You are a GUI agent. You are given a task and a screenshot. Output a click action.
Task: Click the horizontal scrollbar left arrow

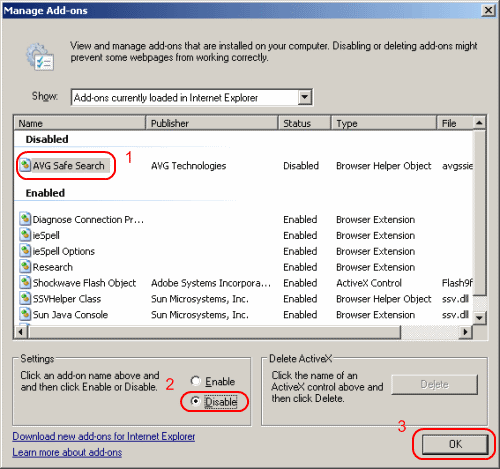click(21, 332)
